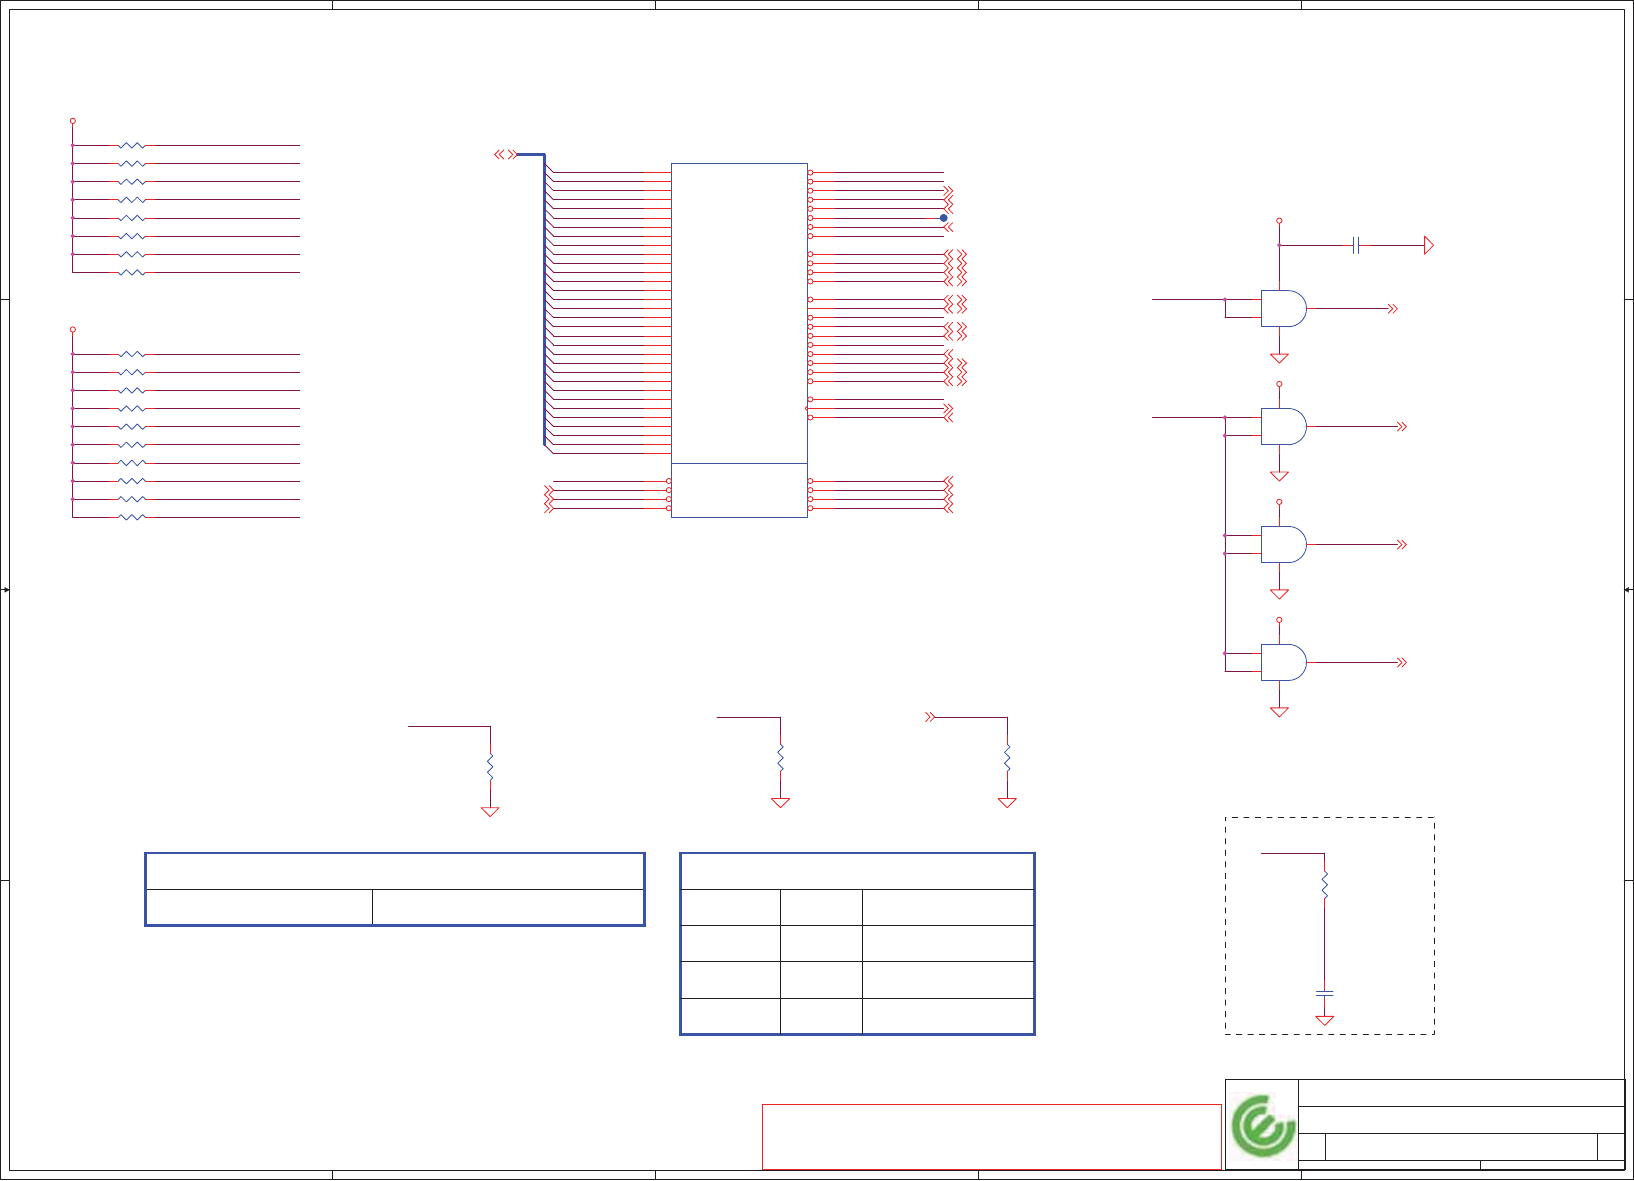Select the two-column blue bordered table

point(395,889)
